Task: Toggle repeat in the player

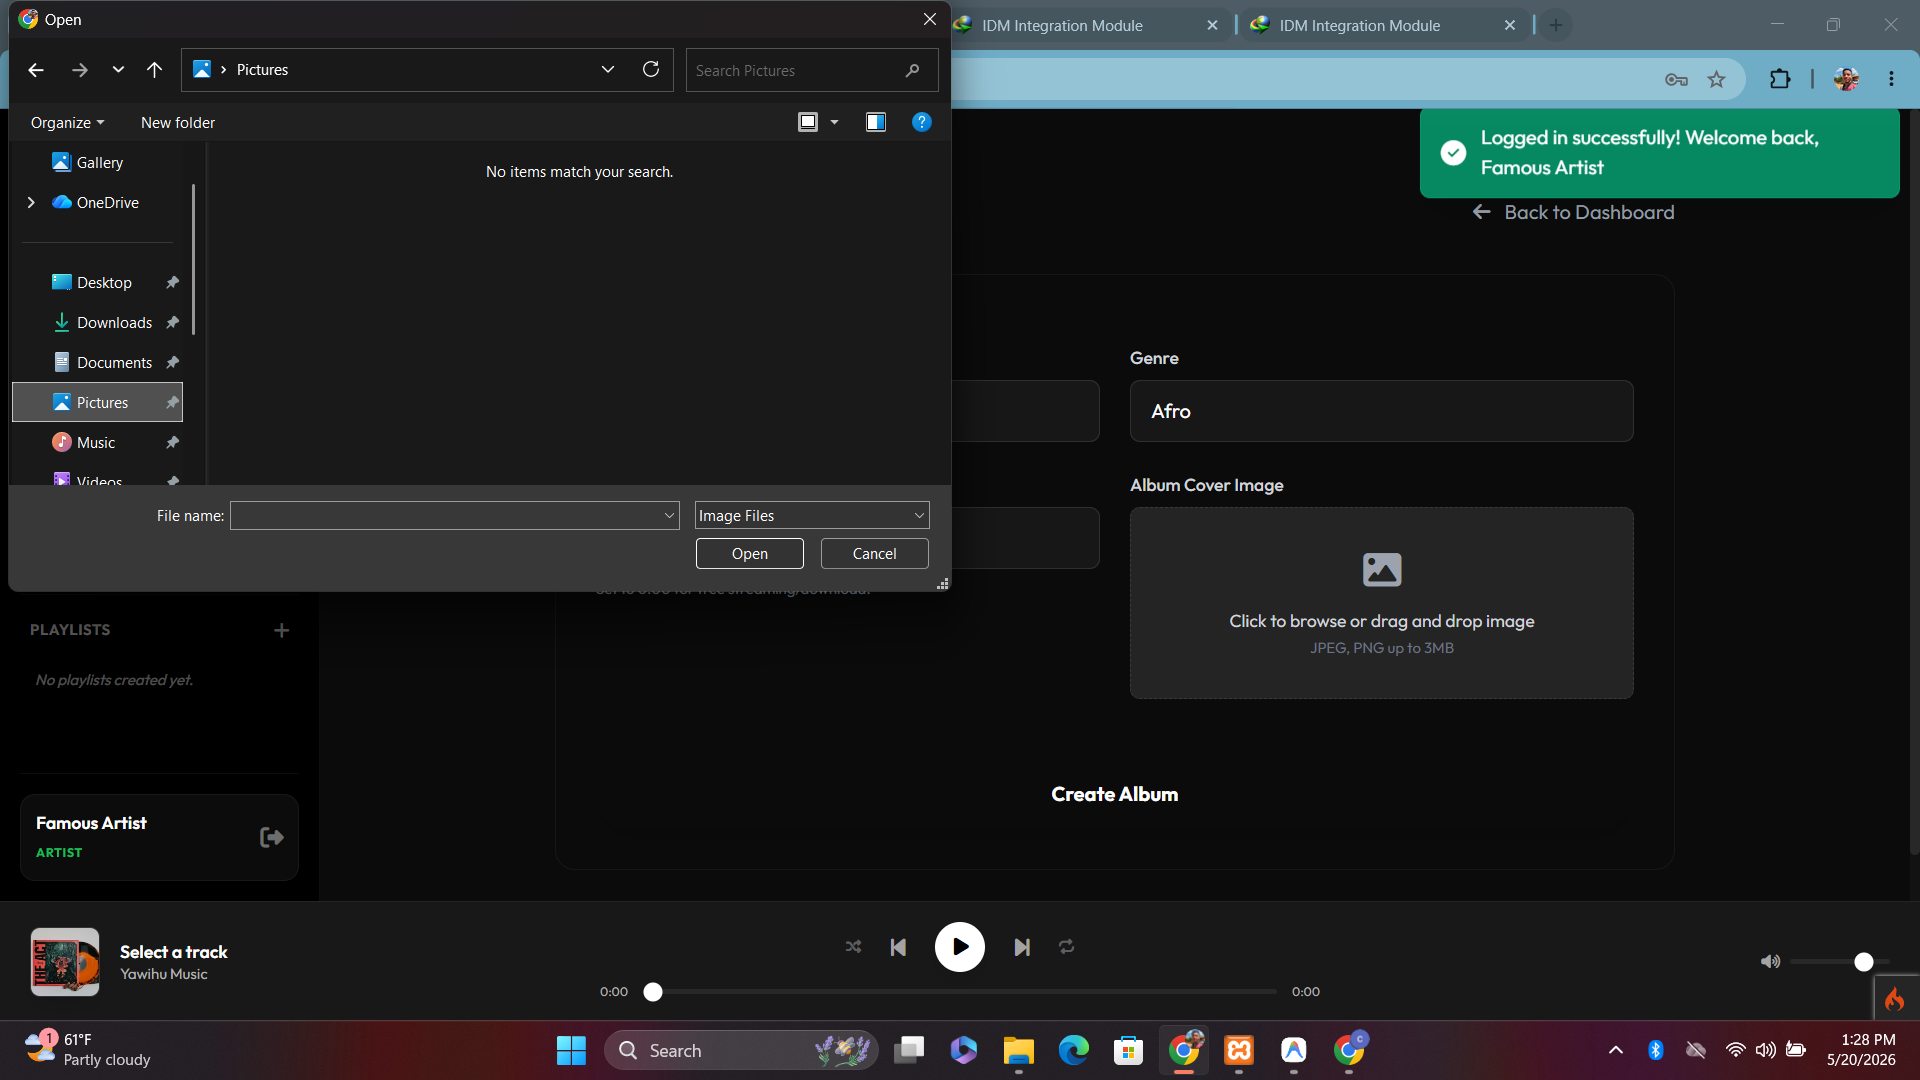Action: (1067, 946)
